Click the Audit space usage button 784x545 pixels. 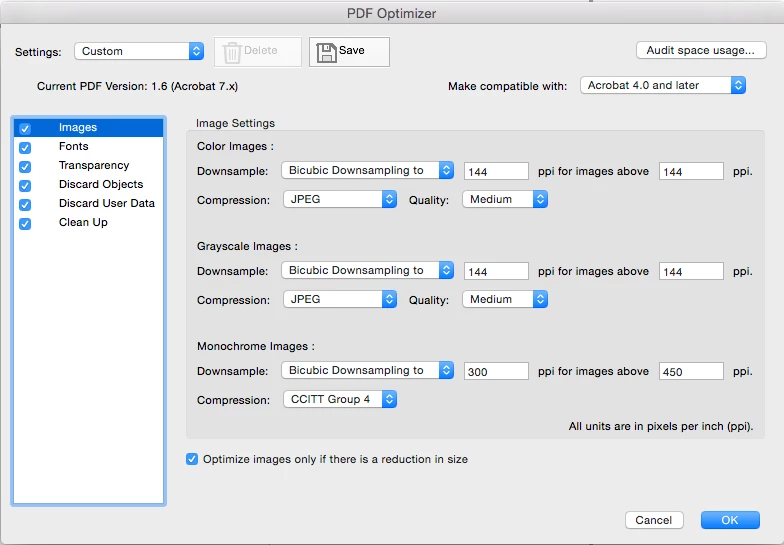(x=701, y=50)
